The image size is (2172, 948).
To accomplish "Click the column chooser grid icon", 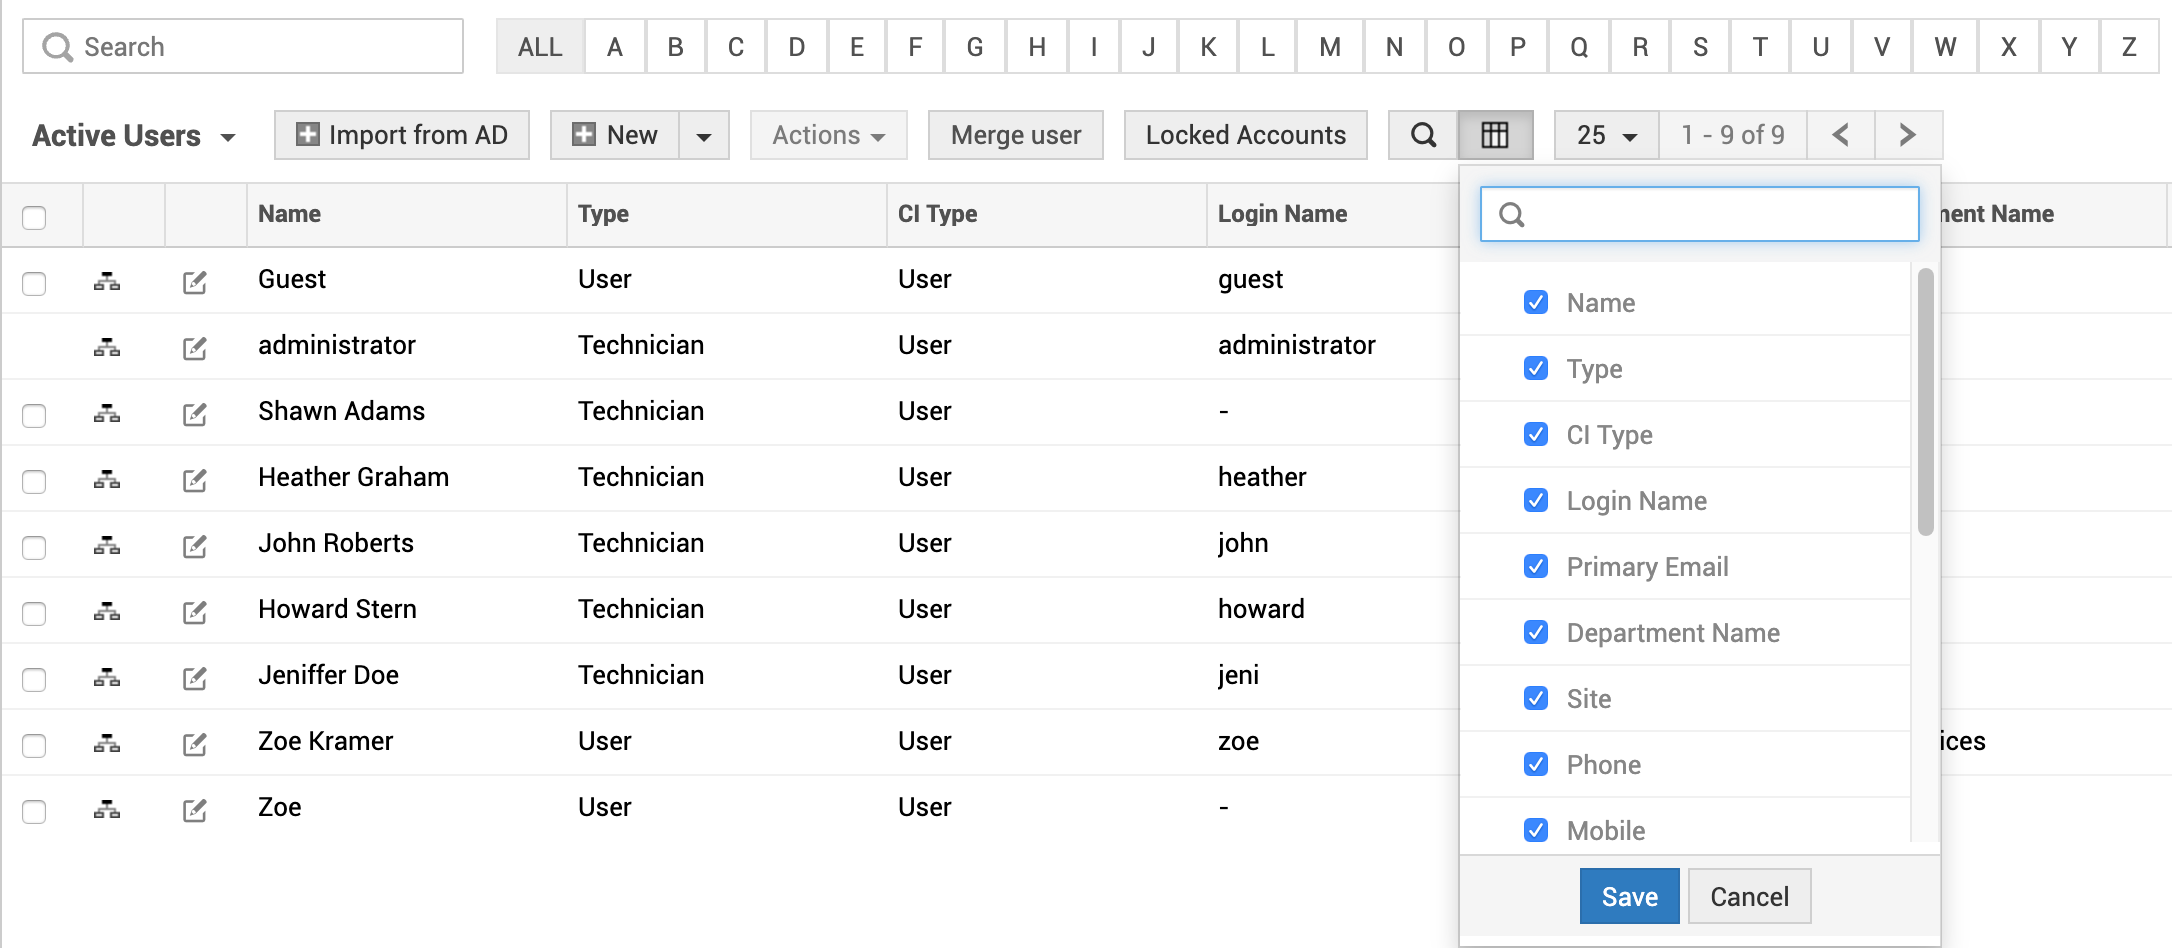I will point(1495,135).
